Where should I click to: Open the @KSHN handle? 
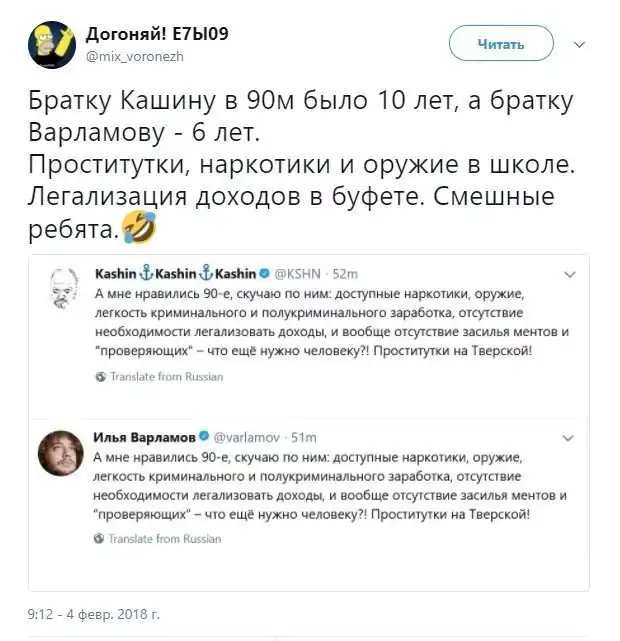[297, 274]
